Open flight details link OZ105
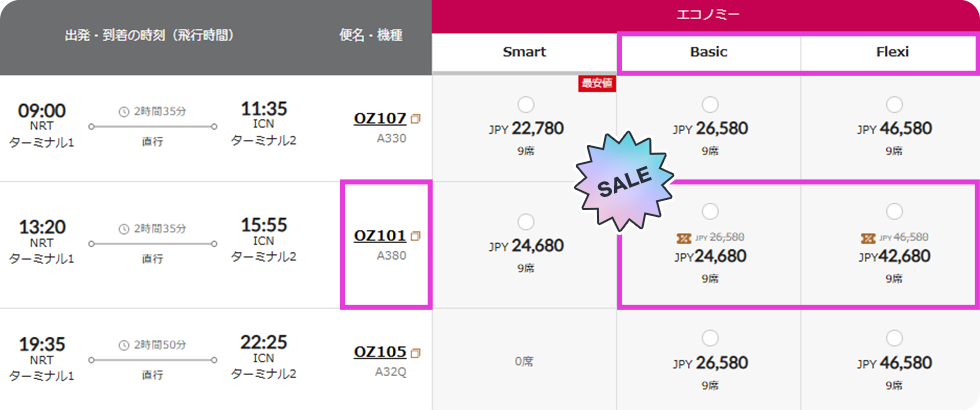Screen dimensions: 980x410 (380, 352)
